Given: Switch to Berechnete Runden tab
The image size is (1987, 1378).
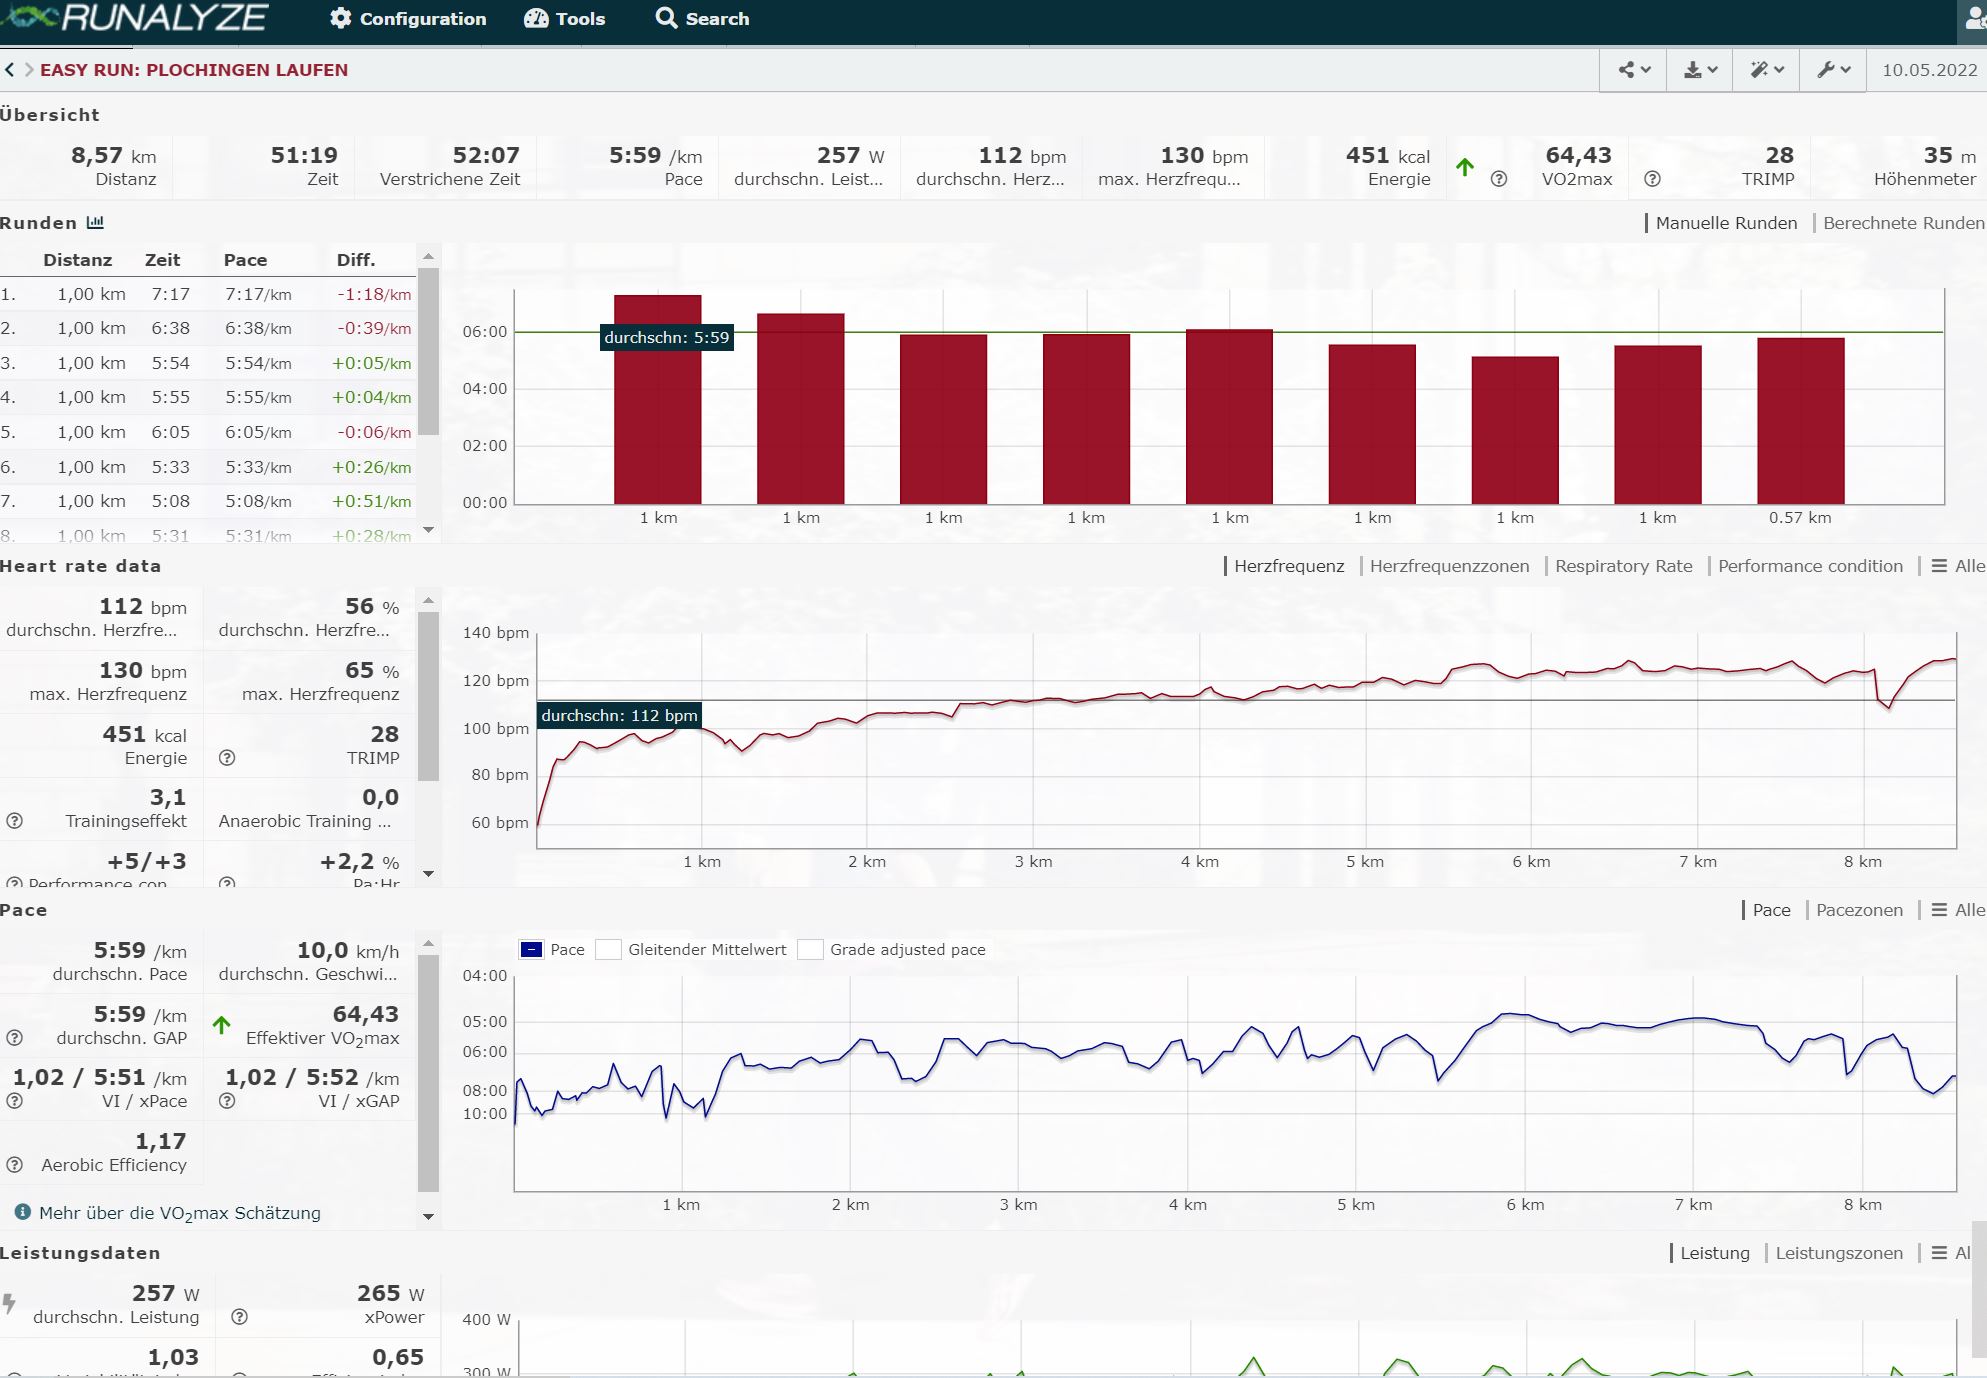Looking at the screenshot, I should (1903, 223).
